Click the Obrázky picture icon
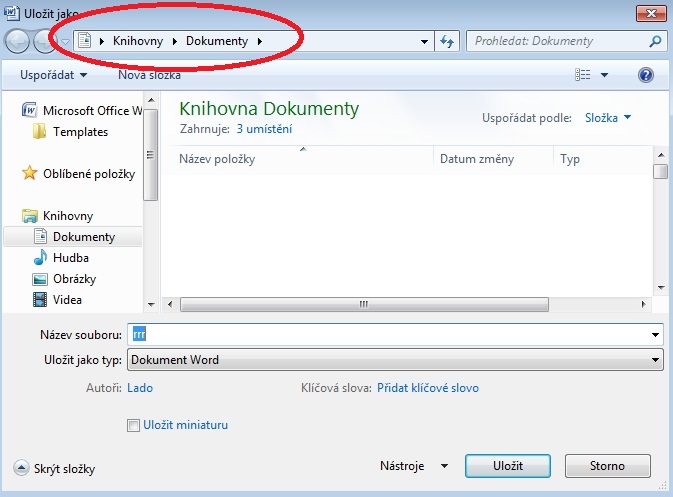 40,279
